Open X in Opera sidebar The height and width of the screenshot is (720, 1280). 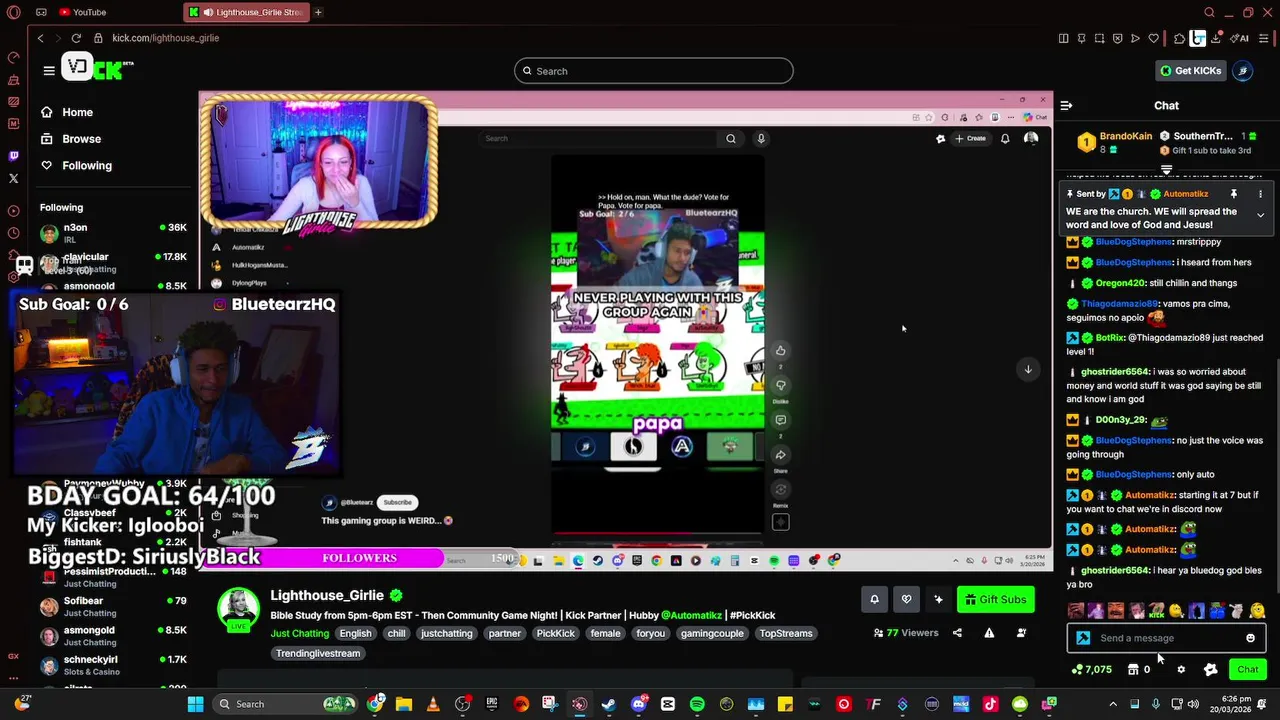(x=13, y=178)
